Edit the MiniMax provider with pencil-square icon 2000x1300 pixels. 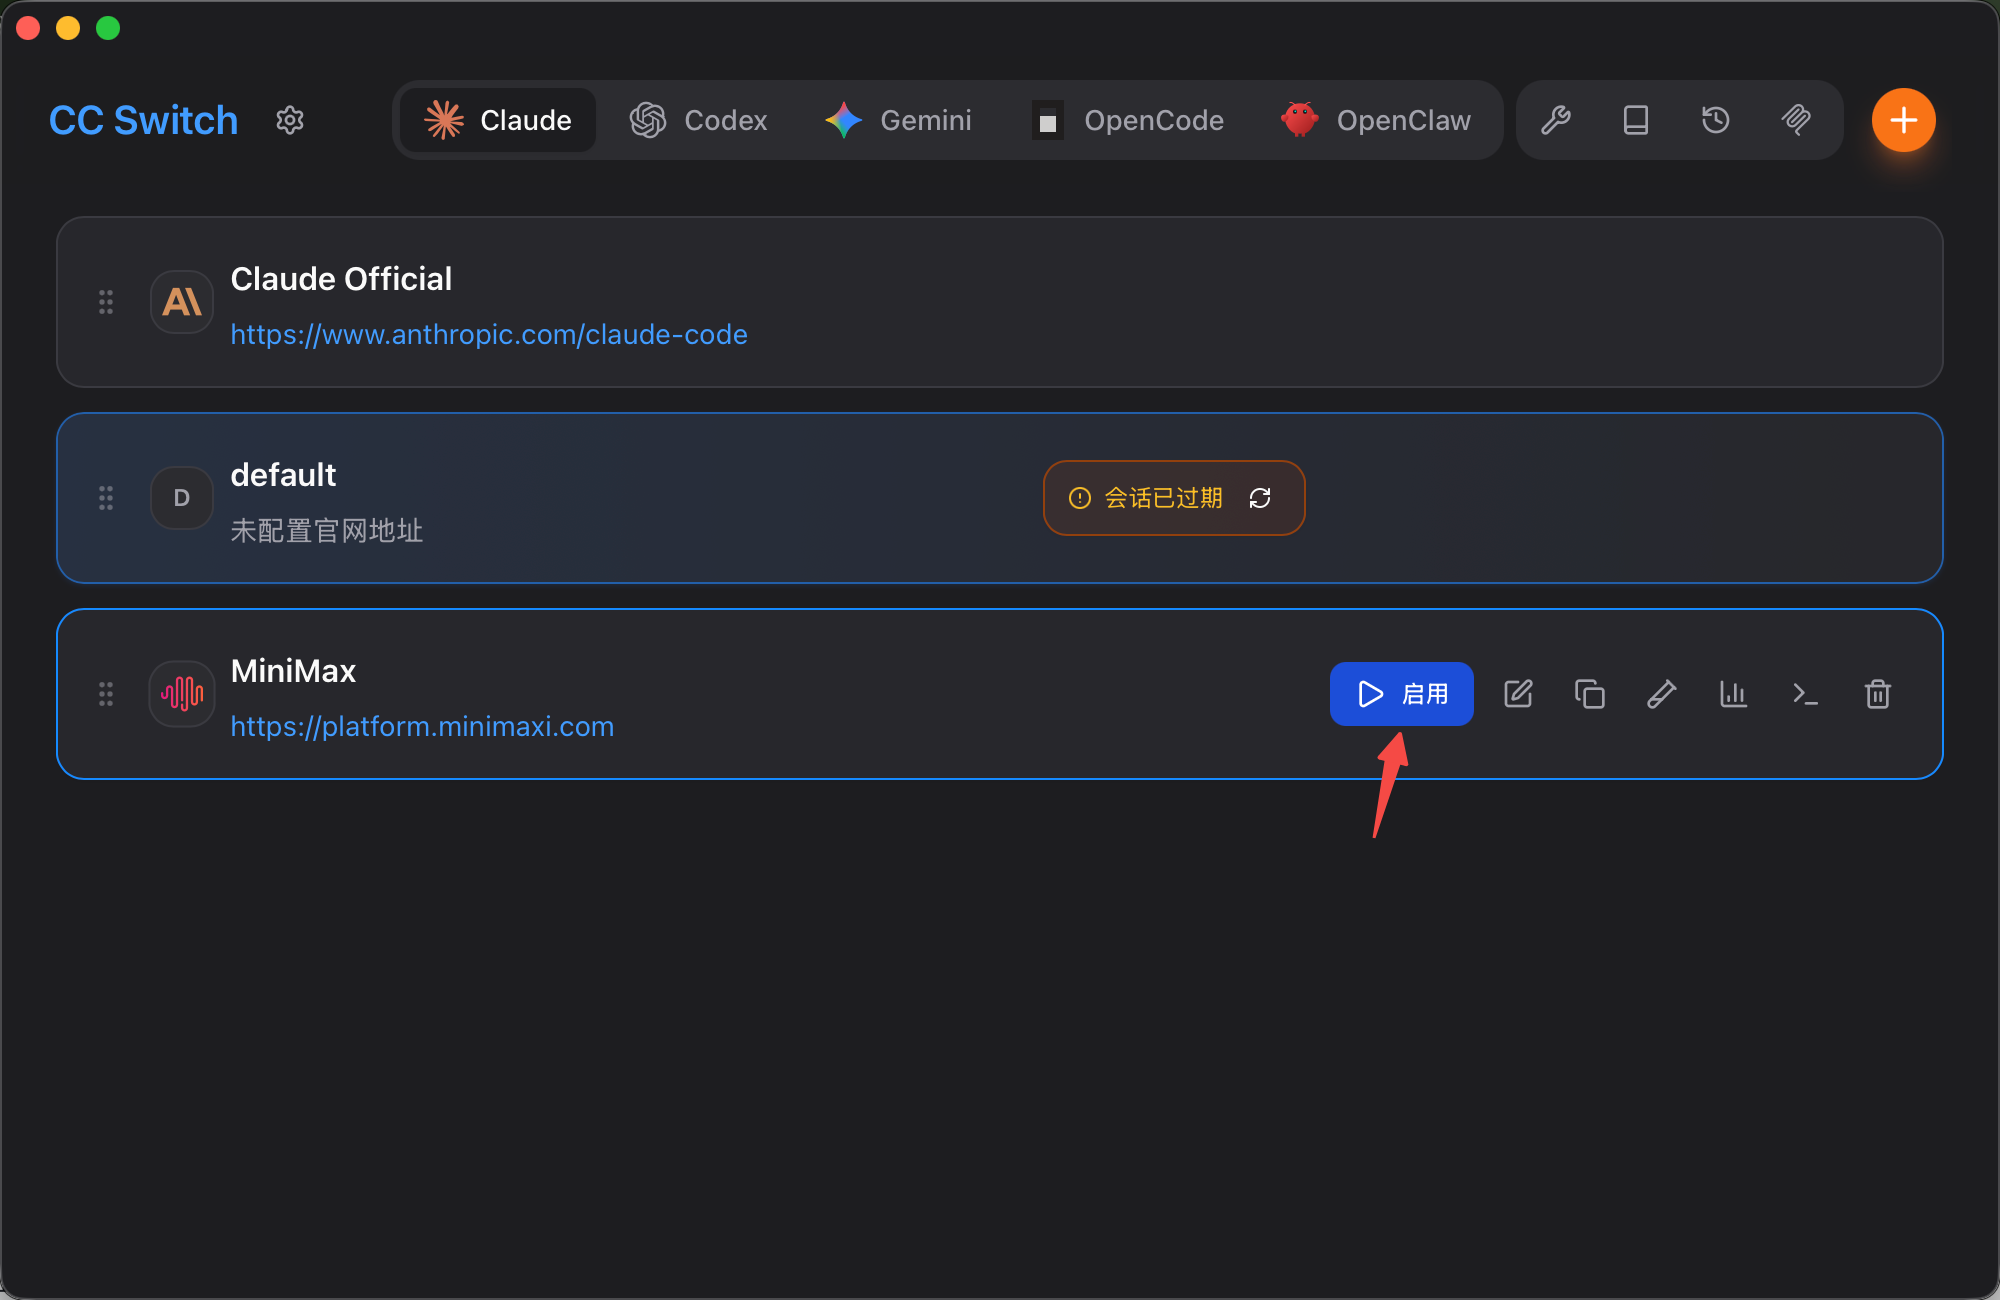click(1518, 694)
